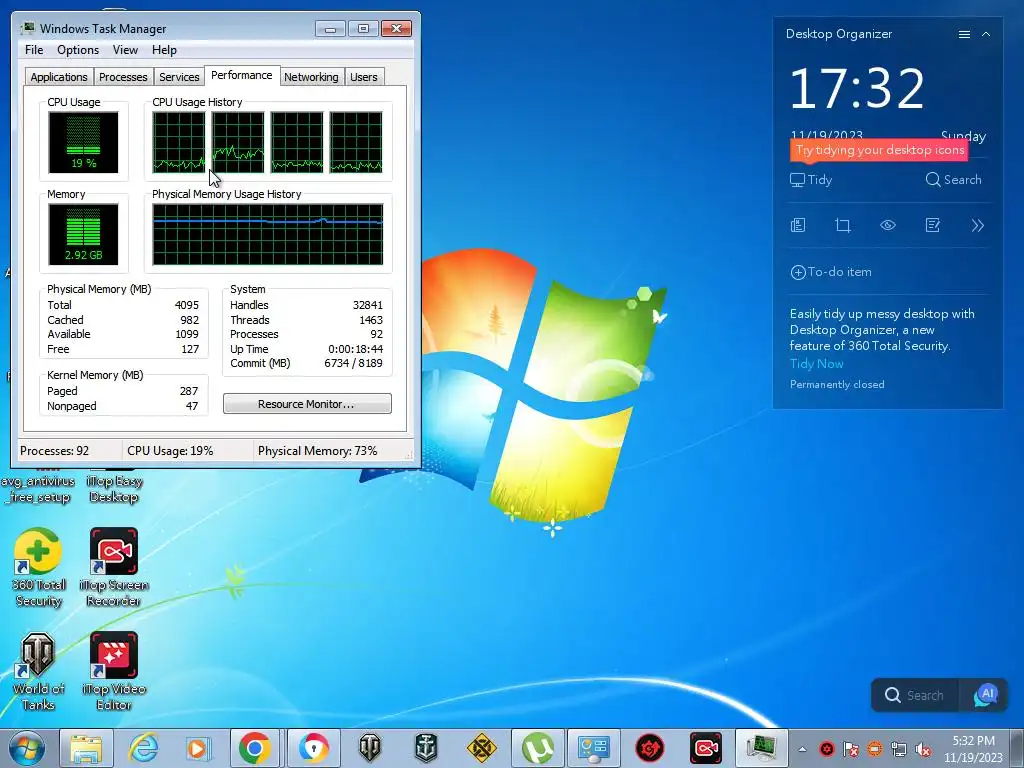
Task: Open the Options menu in Task Manager
Action: (x=78, y=50)
